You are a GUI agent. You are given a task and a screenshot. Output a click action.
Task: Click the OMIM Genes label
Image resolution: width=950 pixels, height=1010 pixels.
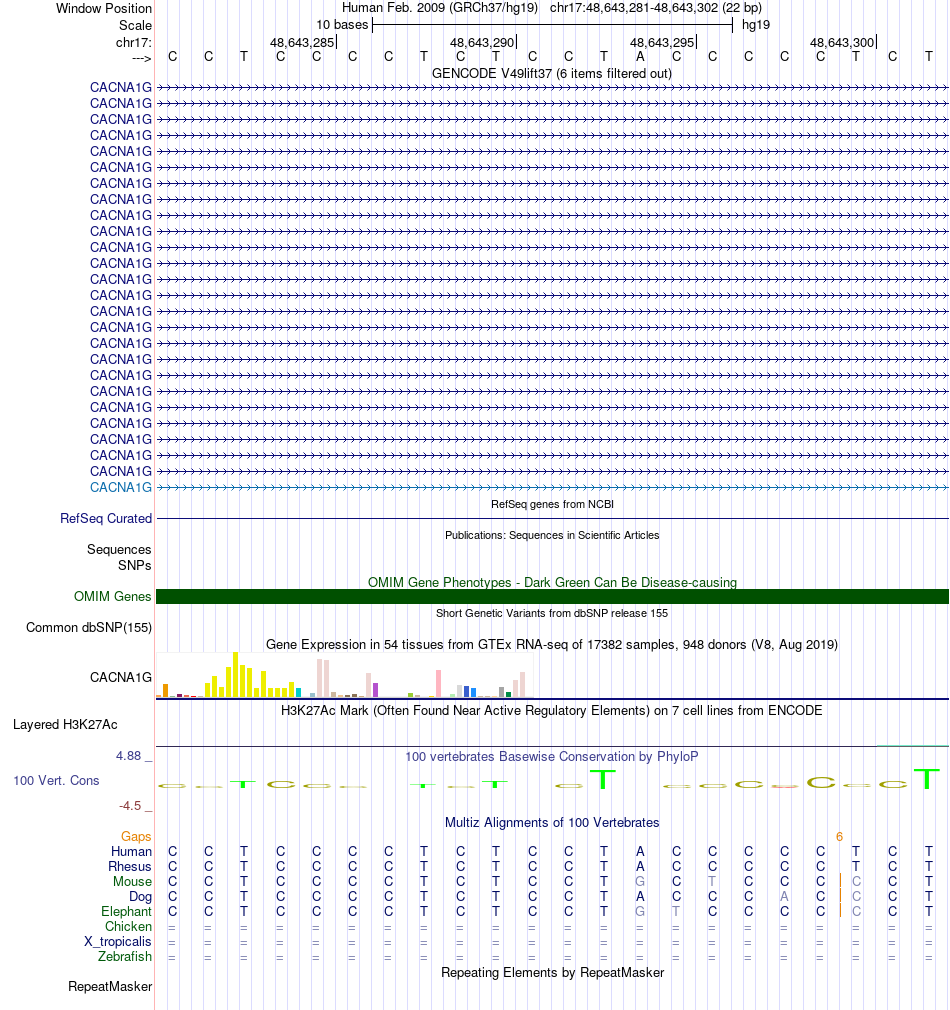click(113, 596)
